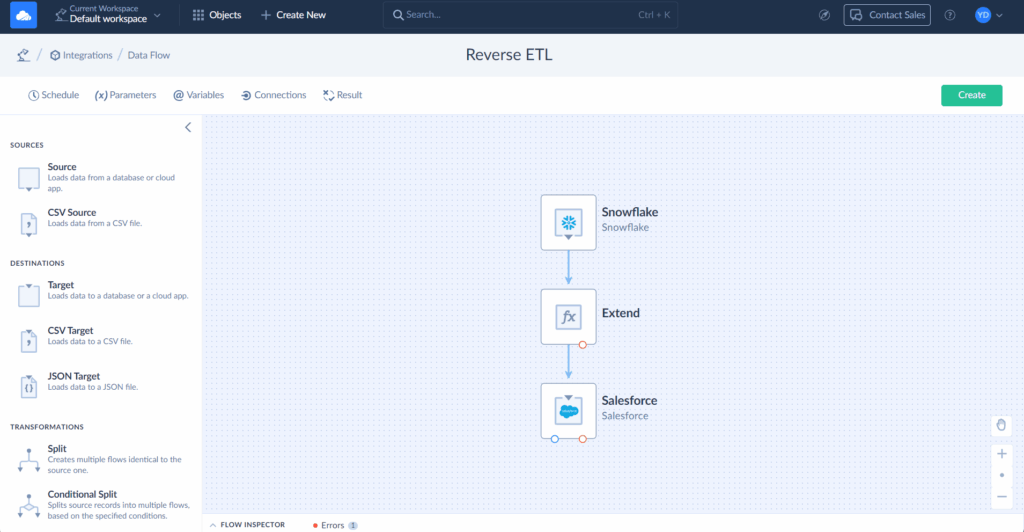The image size is (1024, 532).
Task: Reset zoom using the dot control
Action: (1001, 475)
